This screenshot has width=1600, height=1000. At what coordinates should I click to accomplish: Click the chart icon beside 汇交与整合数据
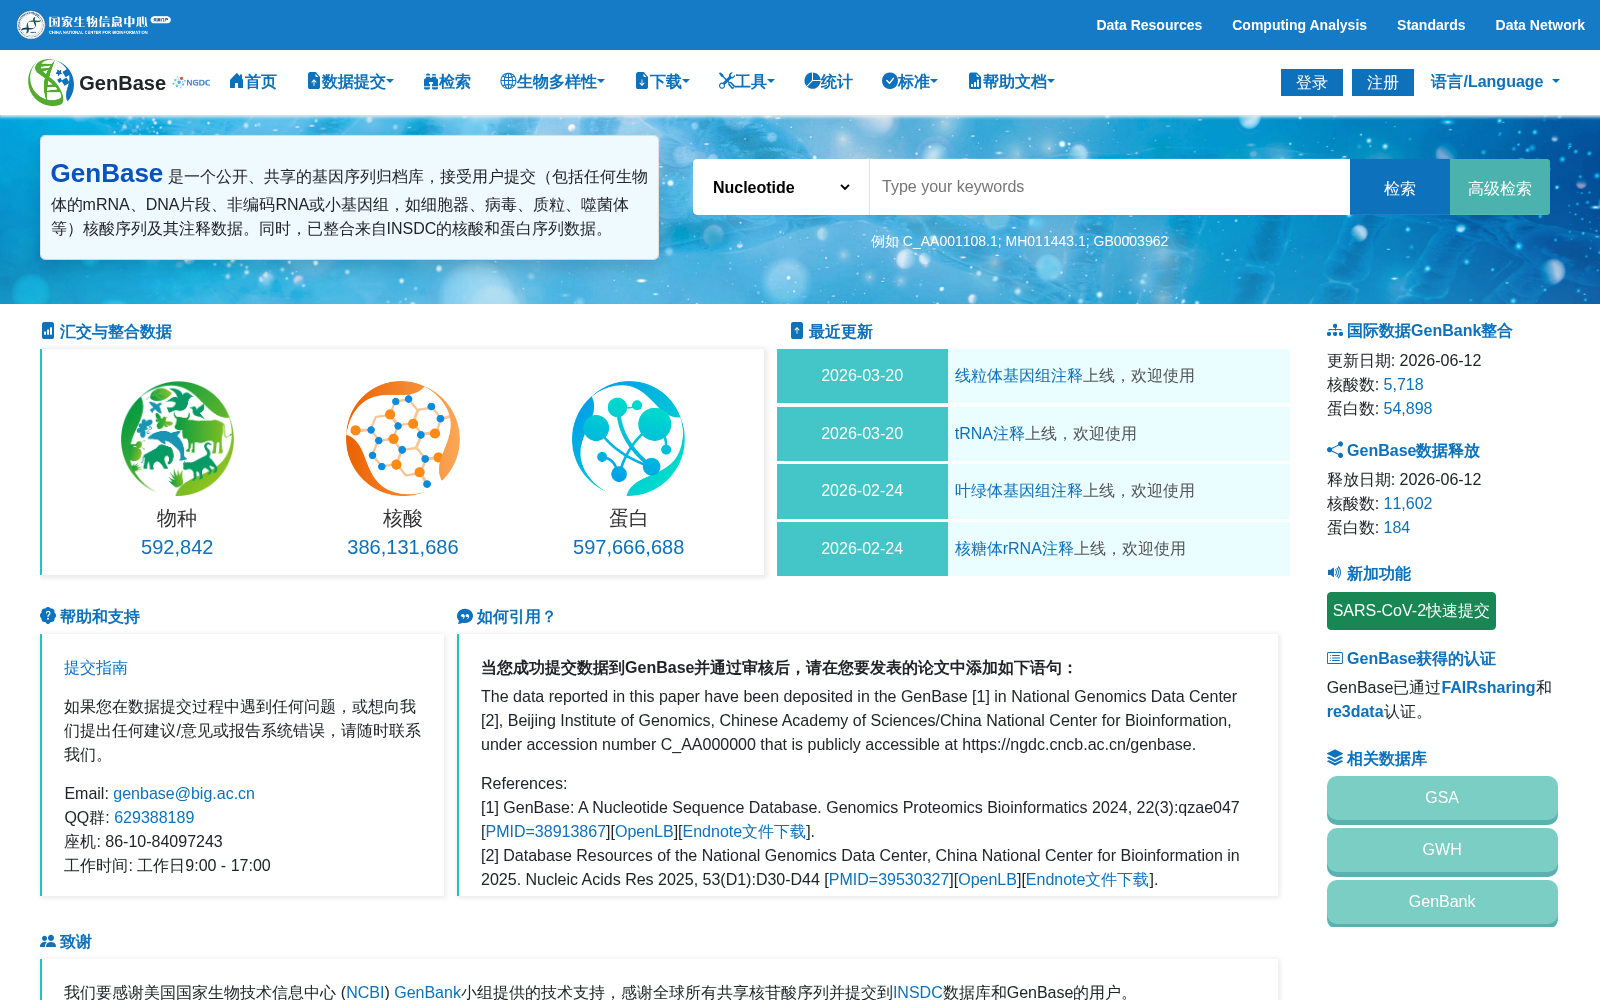pos(47,331)
